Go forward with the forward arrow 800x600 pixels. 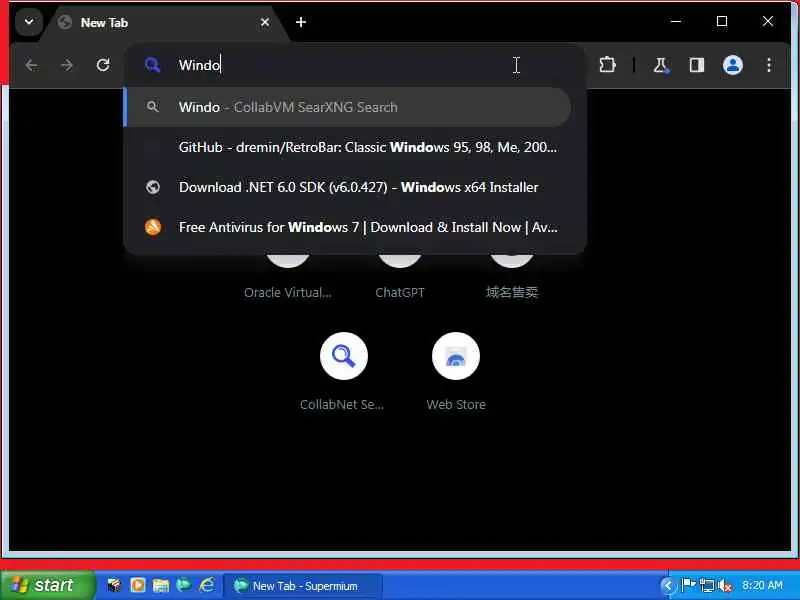tap(67, 65)
